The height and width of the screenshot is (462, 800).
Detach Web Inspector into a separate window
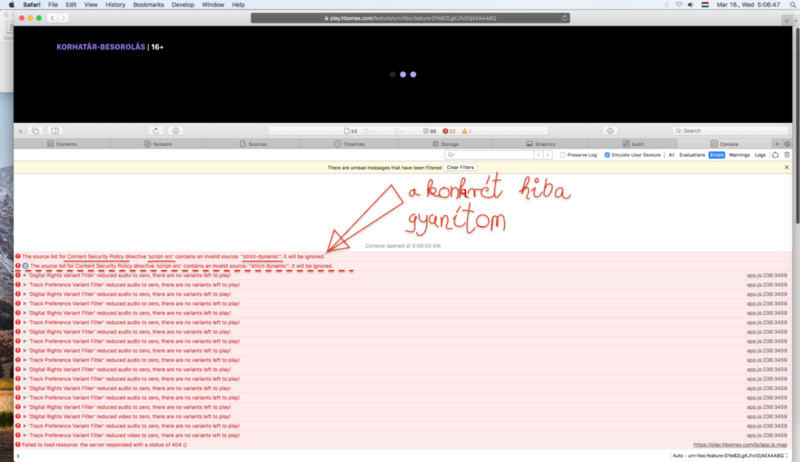pyautogui.click(x=36, y=131)
